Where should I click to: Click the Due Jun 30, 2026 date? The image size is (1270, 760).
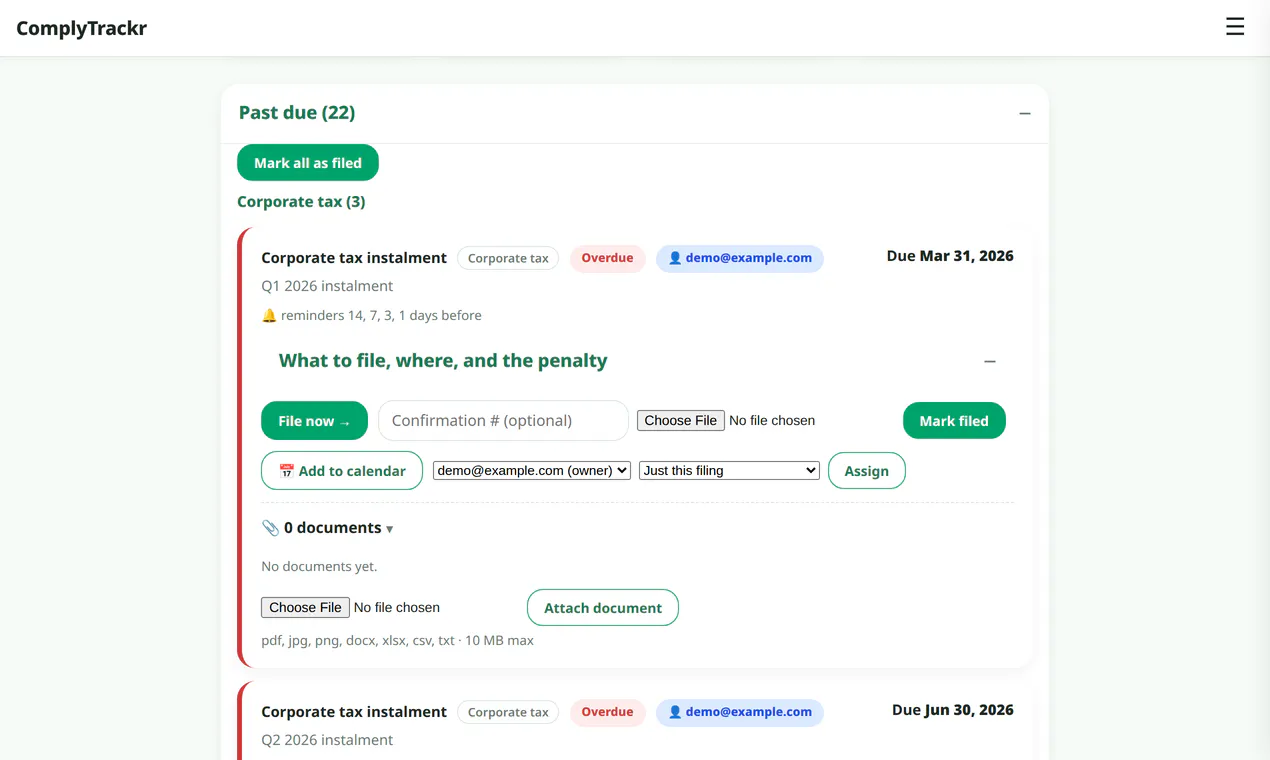coord(953,710)
